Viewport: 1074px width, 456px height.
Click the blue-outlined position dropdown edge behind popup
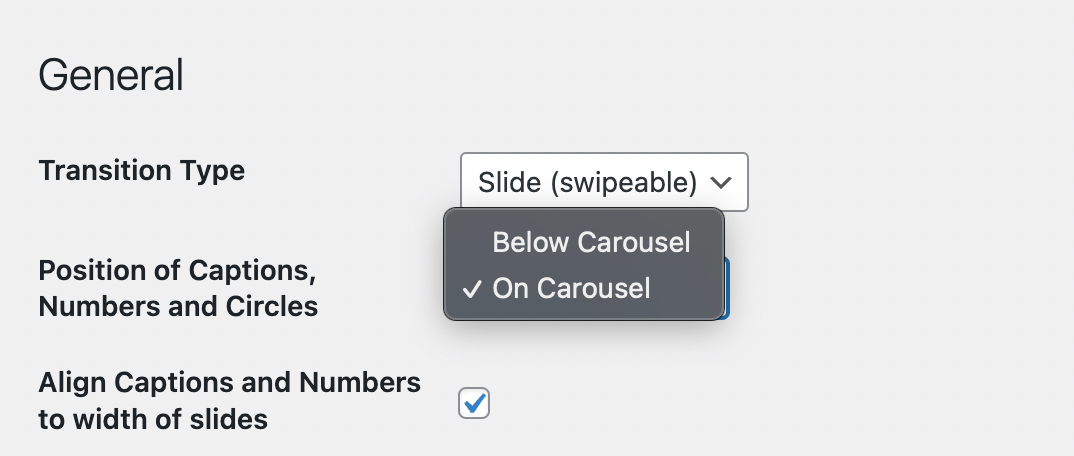727,288
